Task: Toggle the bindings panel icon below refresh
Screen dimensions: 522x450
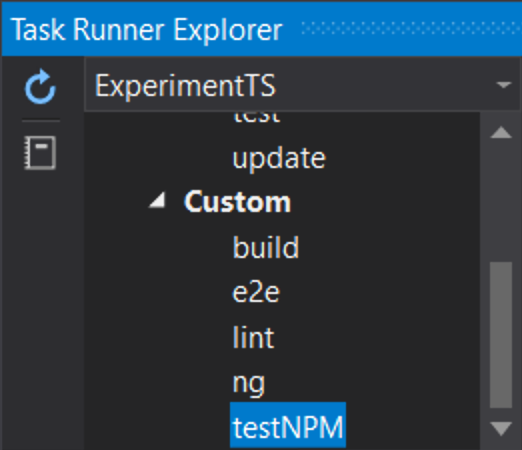Action: click(40, 153)
